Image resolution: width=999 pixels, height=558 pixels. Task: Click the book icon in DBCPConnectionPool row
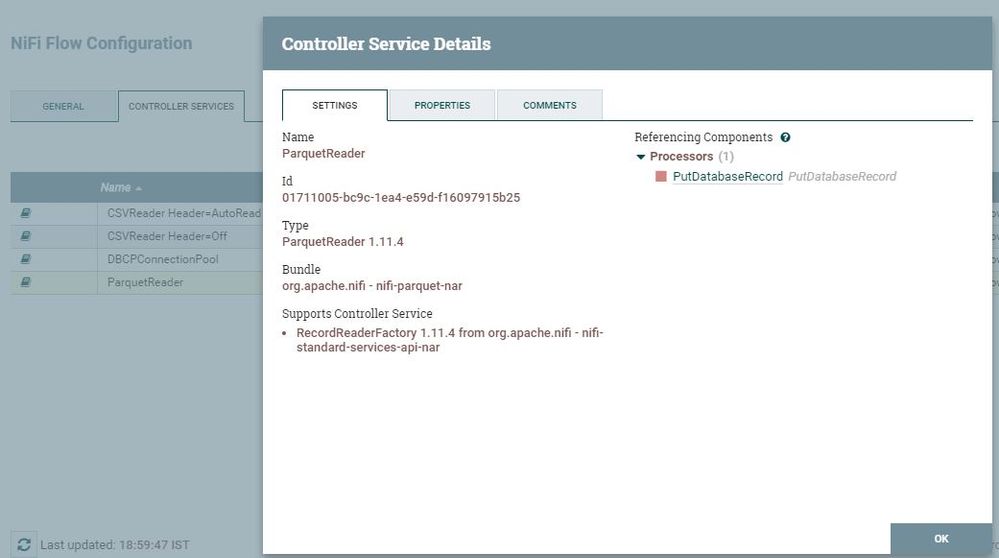[25, 259]
